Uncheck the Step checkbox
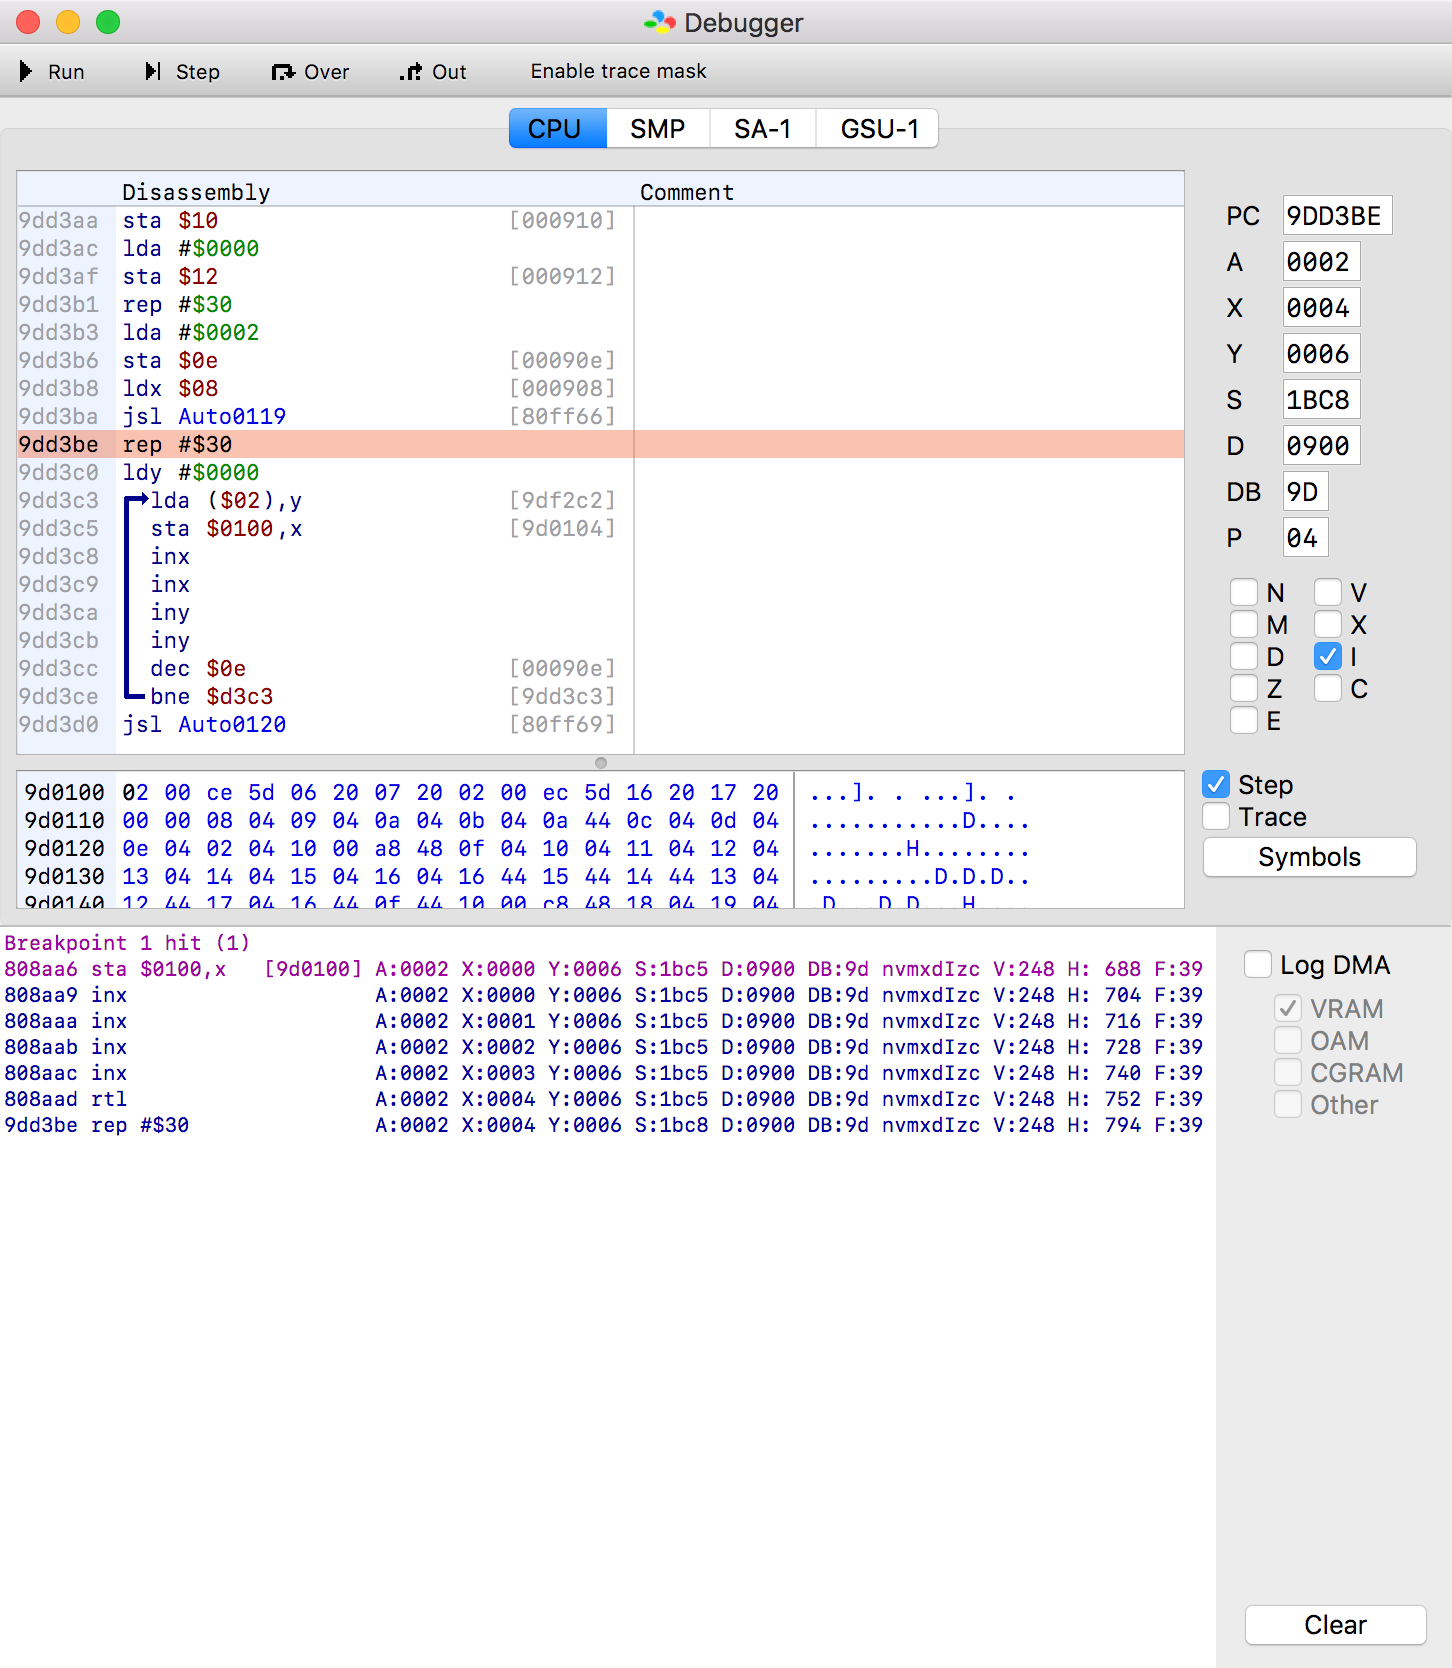1452x1668 pixels. click(x=1216, y=784)
